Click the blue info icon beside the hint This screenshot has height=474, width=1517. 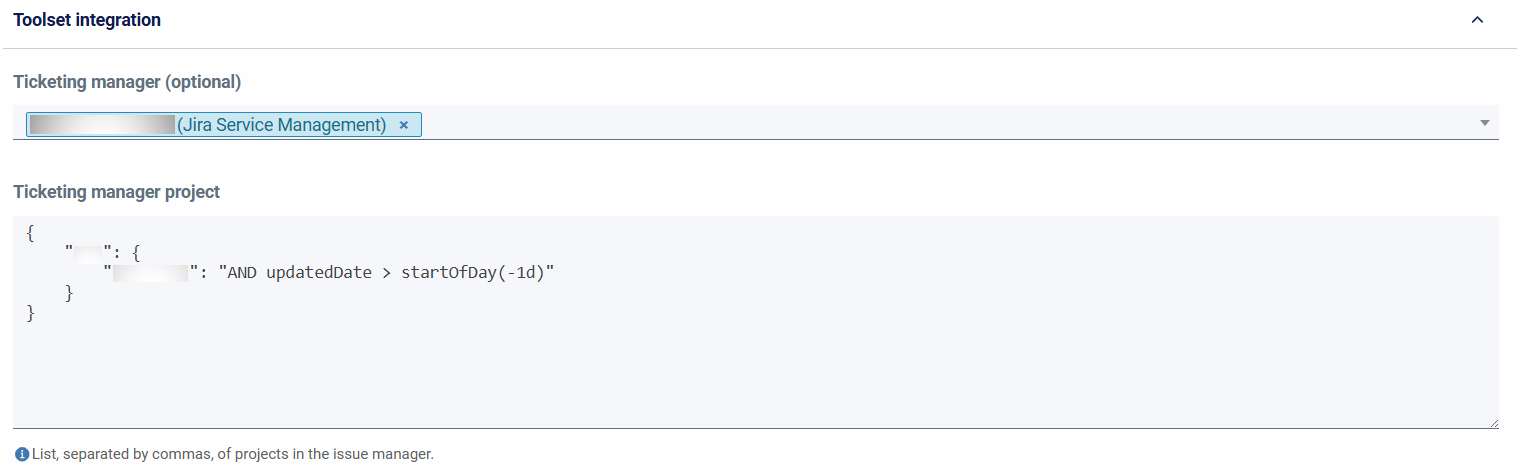point(22,454)
